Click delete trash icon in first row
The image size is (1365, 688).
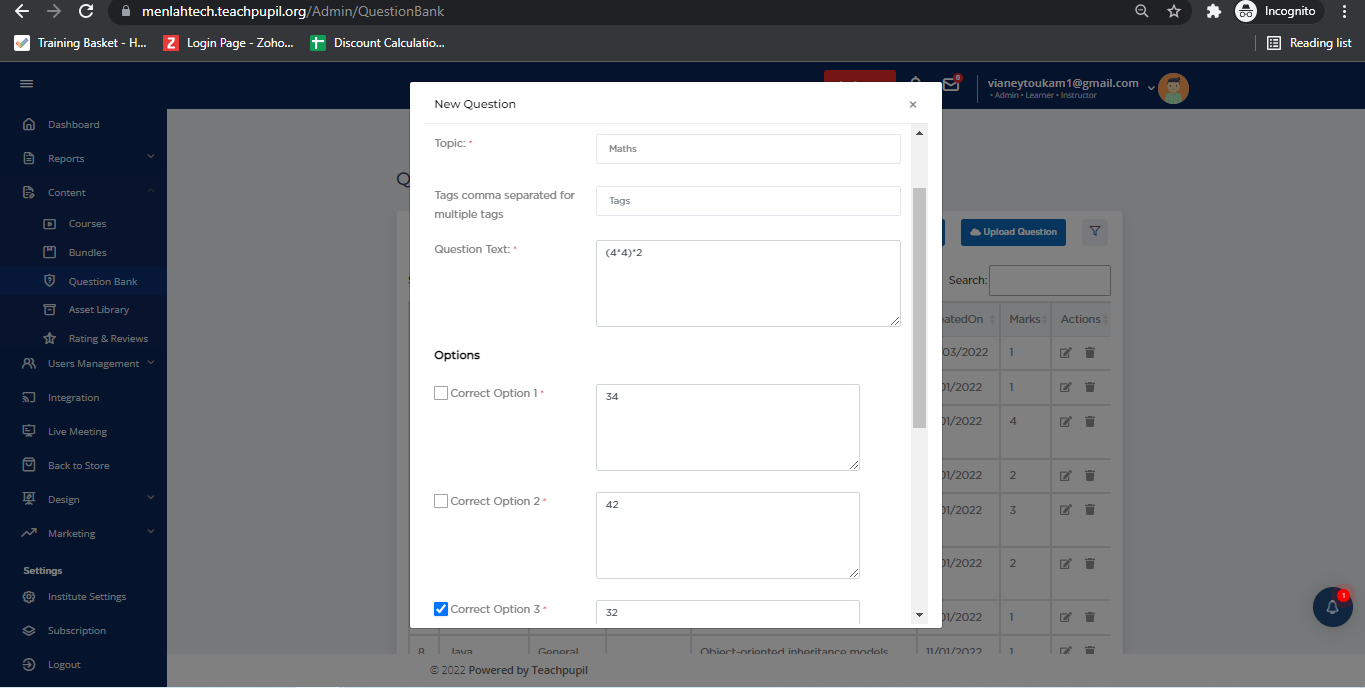[1090, 353]
